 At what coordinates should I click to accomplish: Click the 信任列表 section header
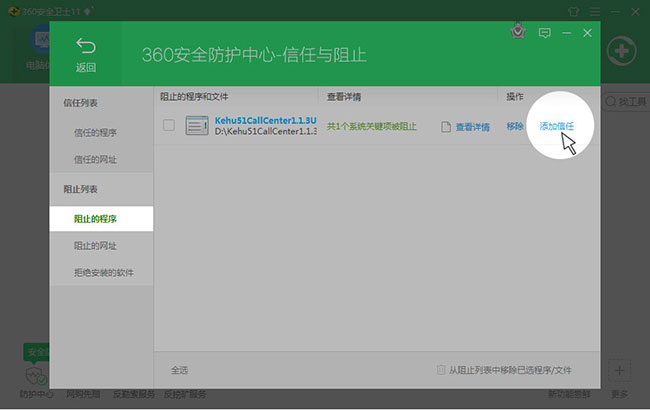tap(80, 103)
